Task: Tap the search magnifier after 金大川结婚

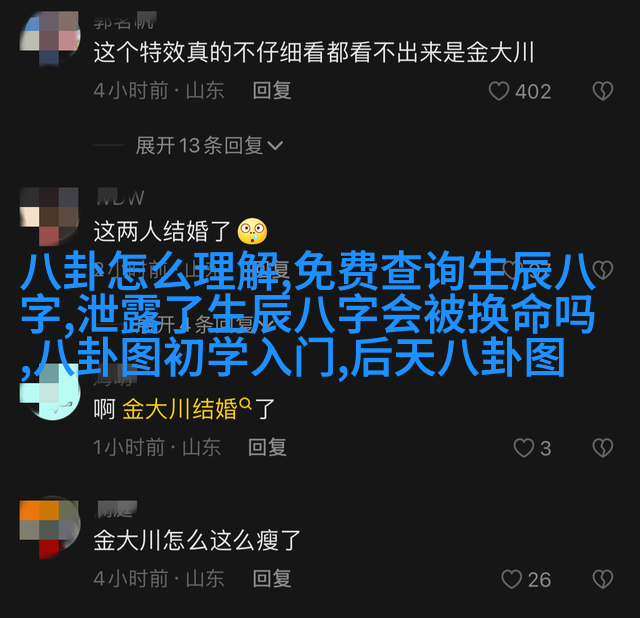Action: [245, 404]
